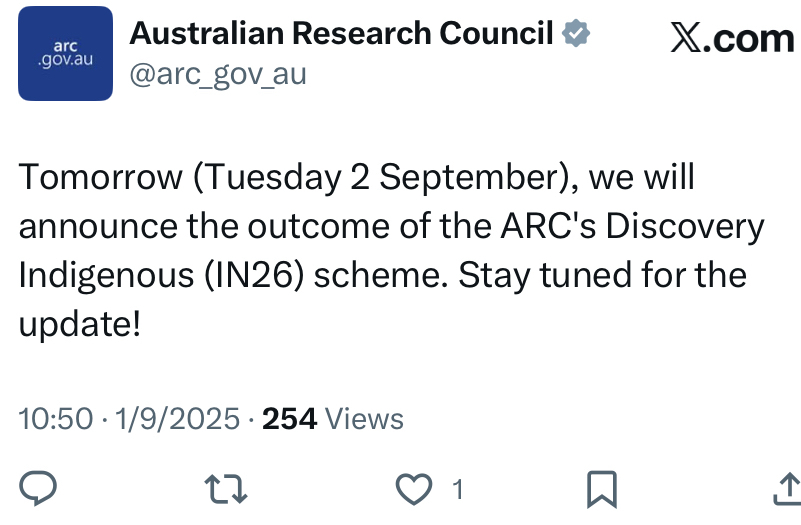View the 254 Views analytics
Viewport: 801px width, 525px height.
[333, 418]
